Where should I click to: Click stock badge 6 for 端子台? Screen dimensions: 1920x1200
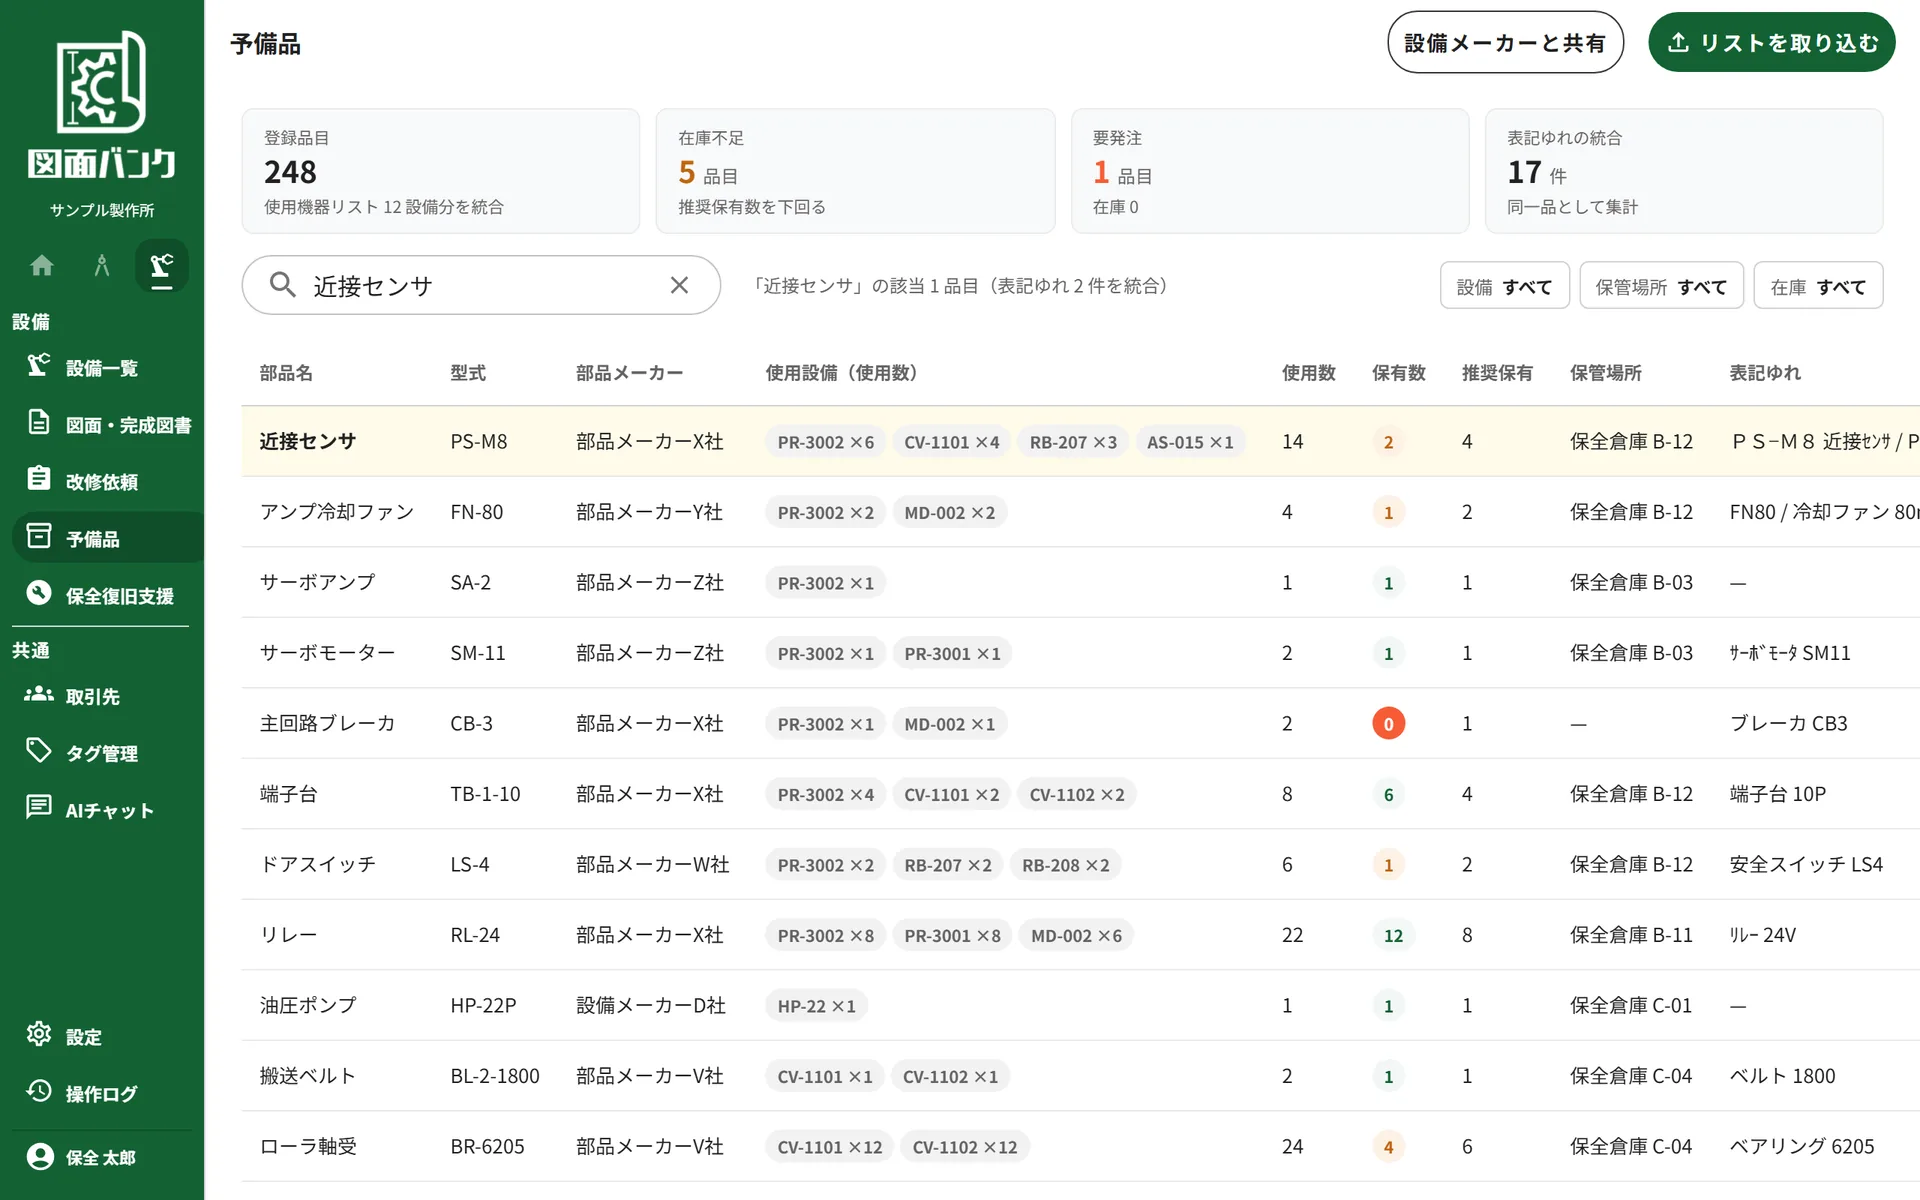click(x=1388, y=794)
